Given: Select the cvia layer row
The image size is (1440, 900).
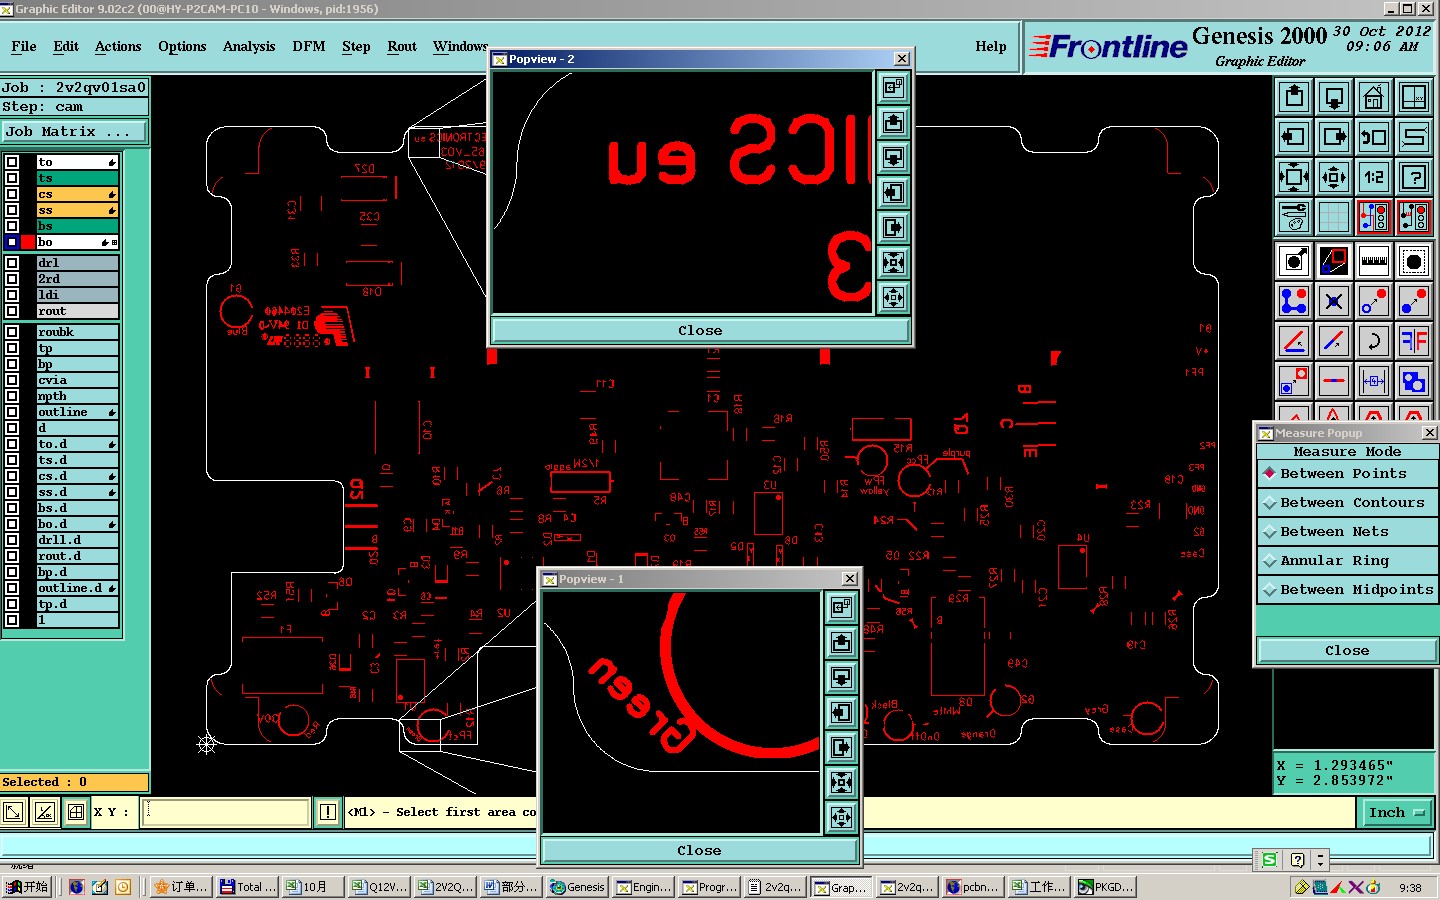Looking at the screenshot, I should coord(77,380).
